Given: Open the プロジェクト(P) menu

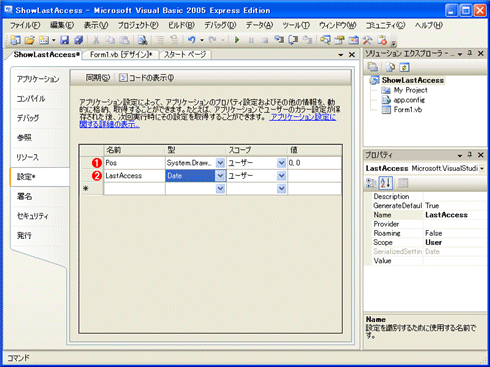Looking at the screenshot, I should point(138,25).
